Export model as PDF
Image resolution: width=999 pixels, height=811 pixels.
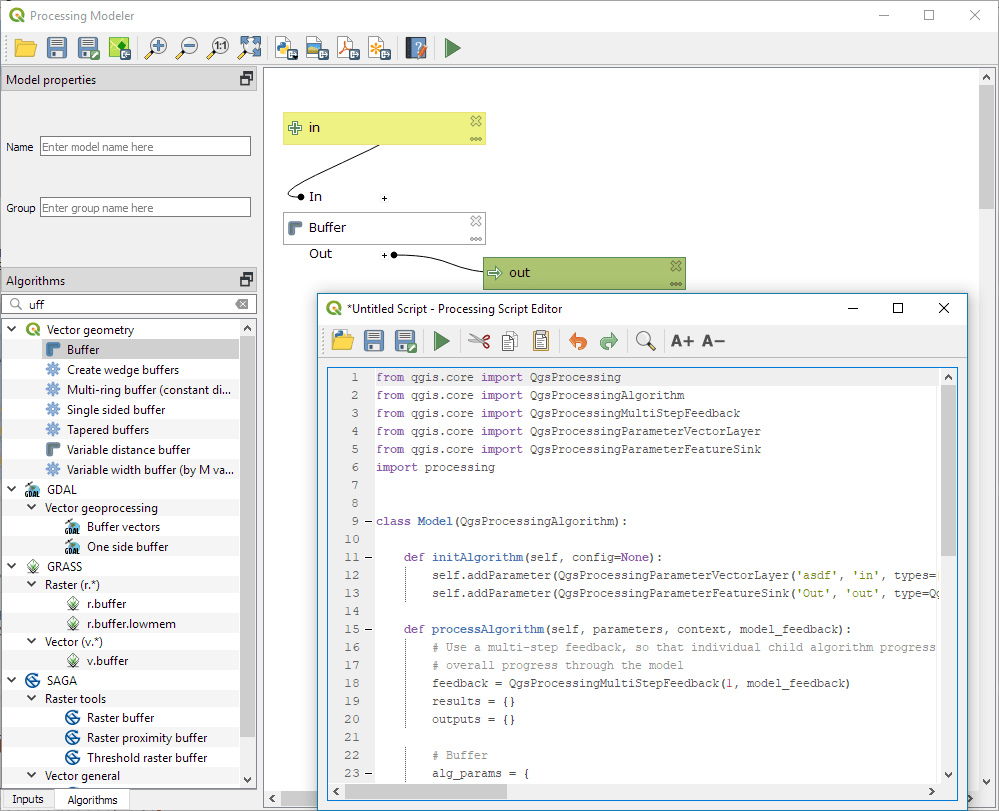tap(349, 48)
